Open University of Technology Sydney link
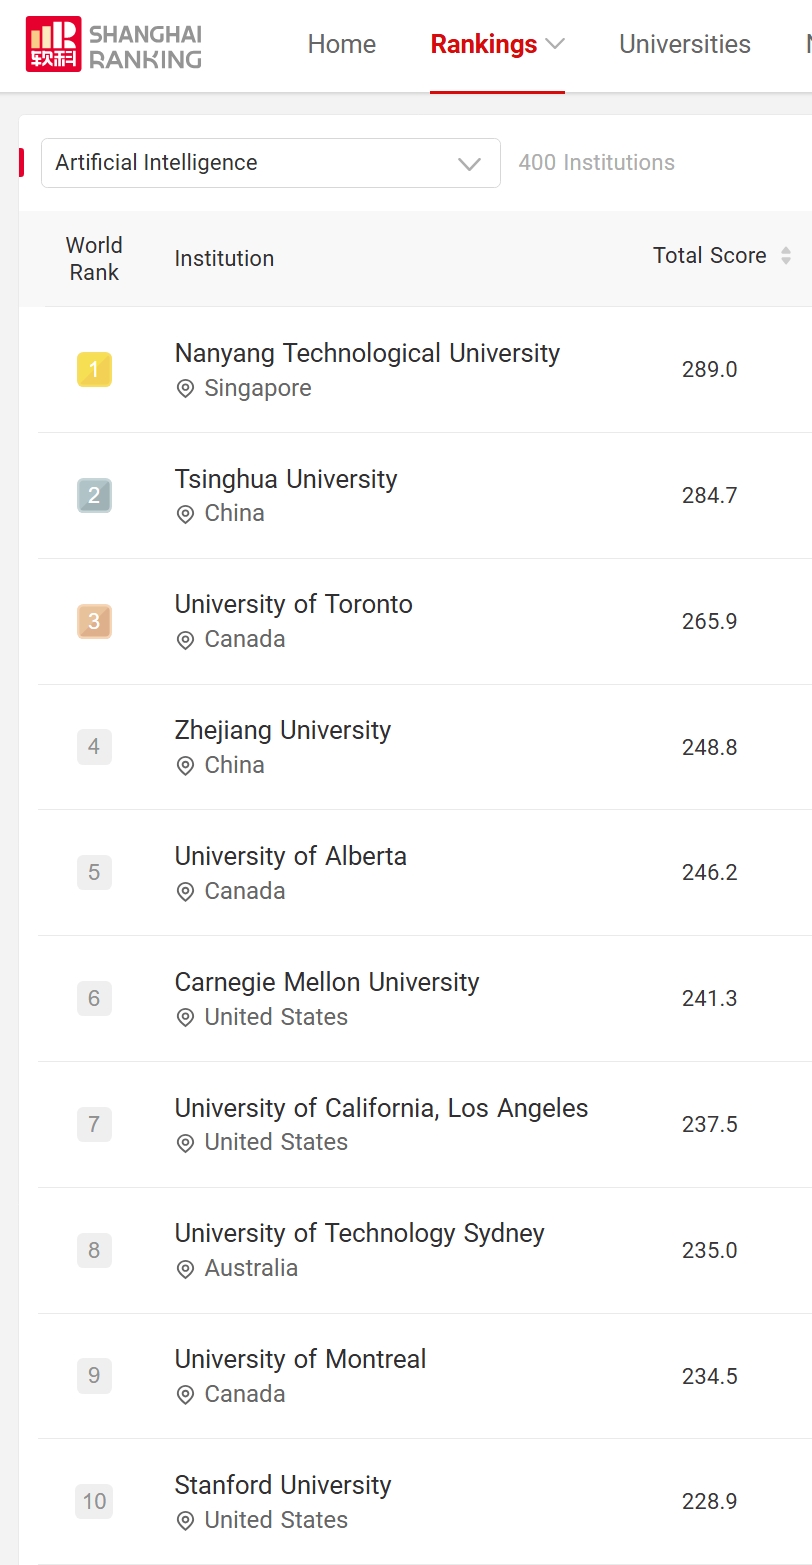This screenshot has width=812, height=1565. 359,1233
